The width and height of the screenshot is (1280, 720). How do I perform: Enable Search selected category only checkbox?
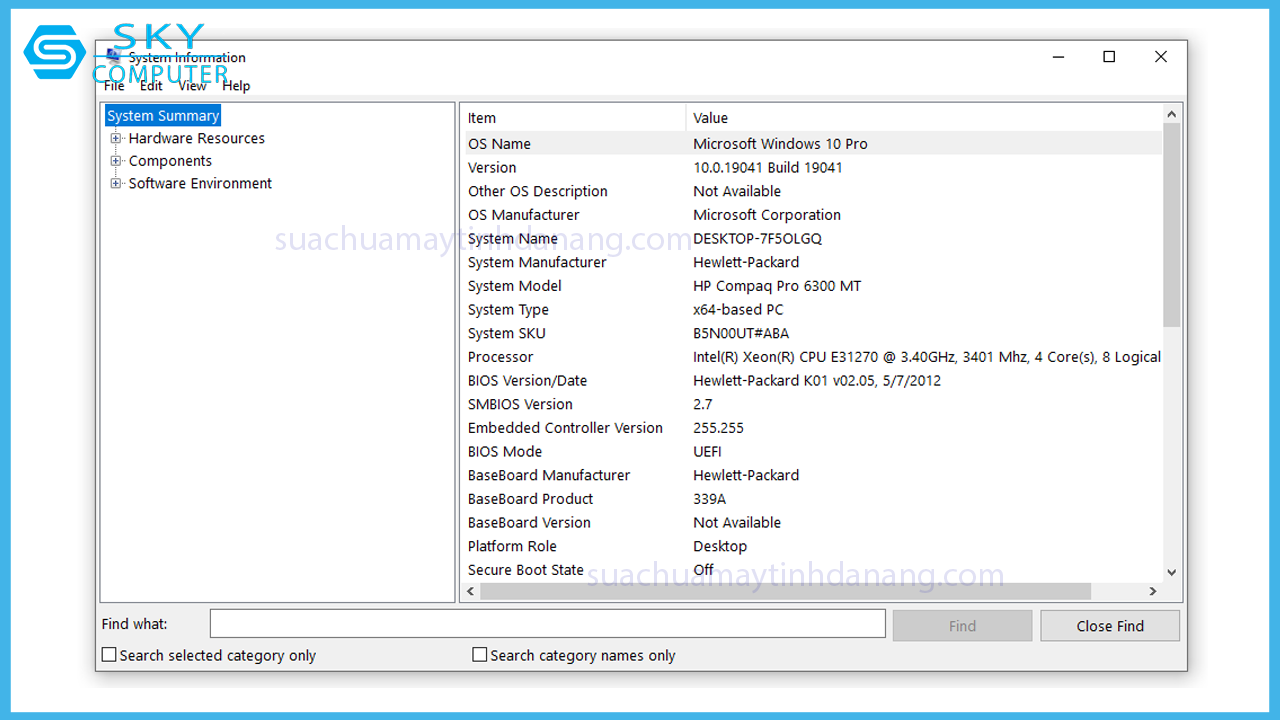pyautogui.click(x=110, y=655)
